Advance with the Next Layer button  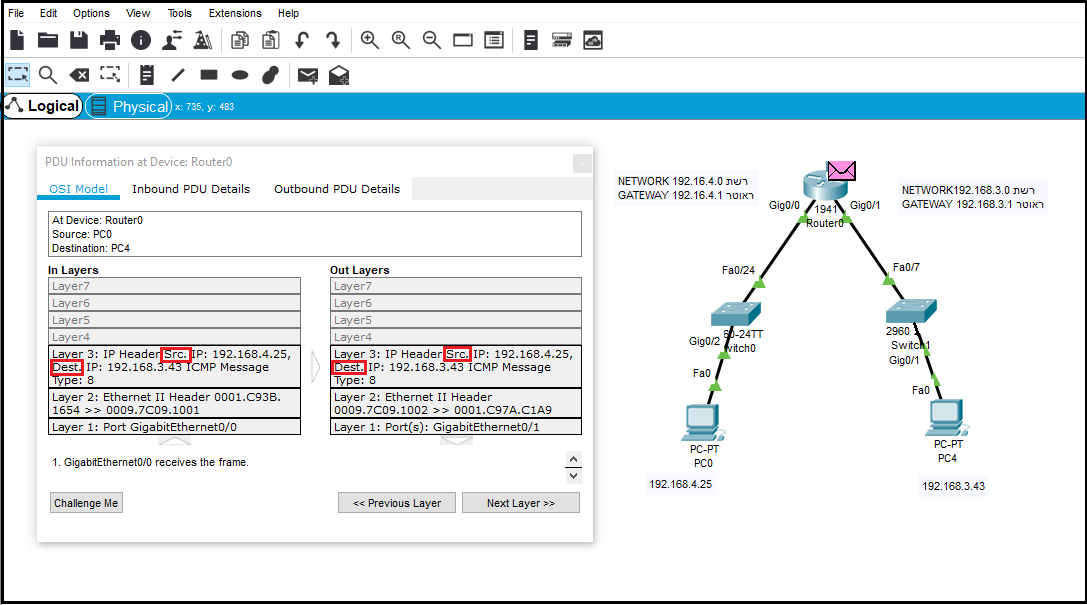521,503
